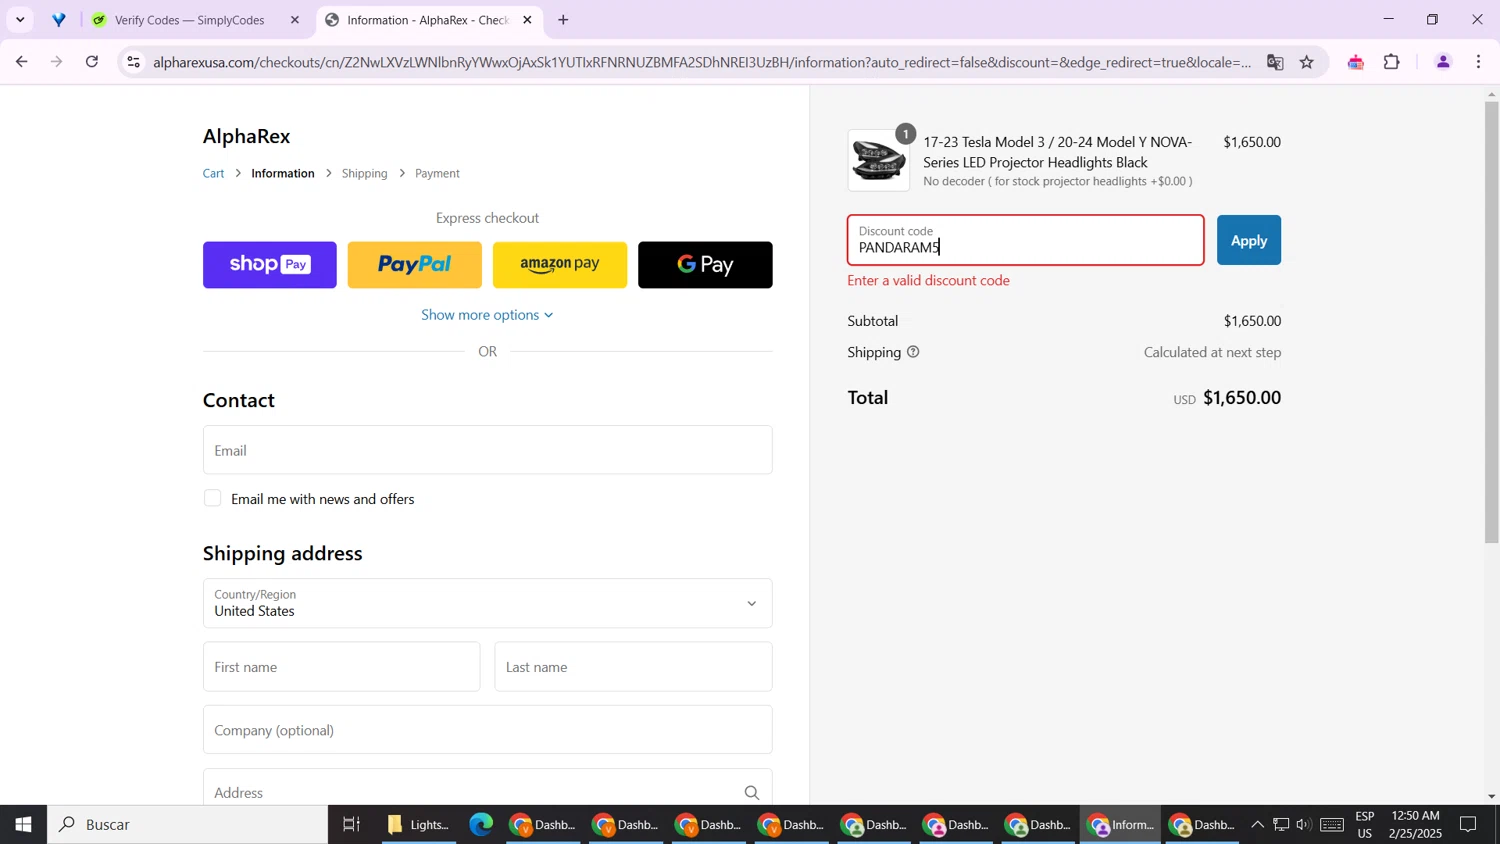
Task: Open the site information icon in address bar
Action: 133,62
